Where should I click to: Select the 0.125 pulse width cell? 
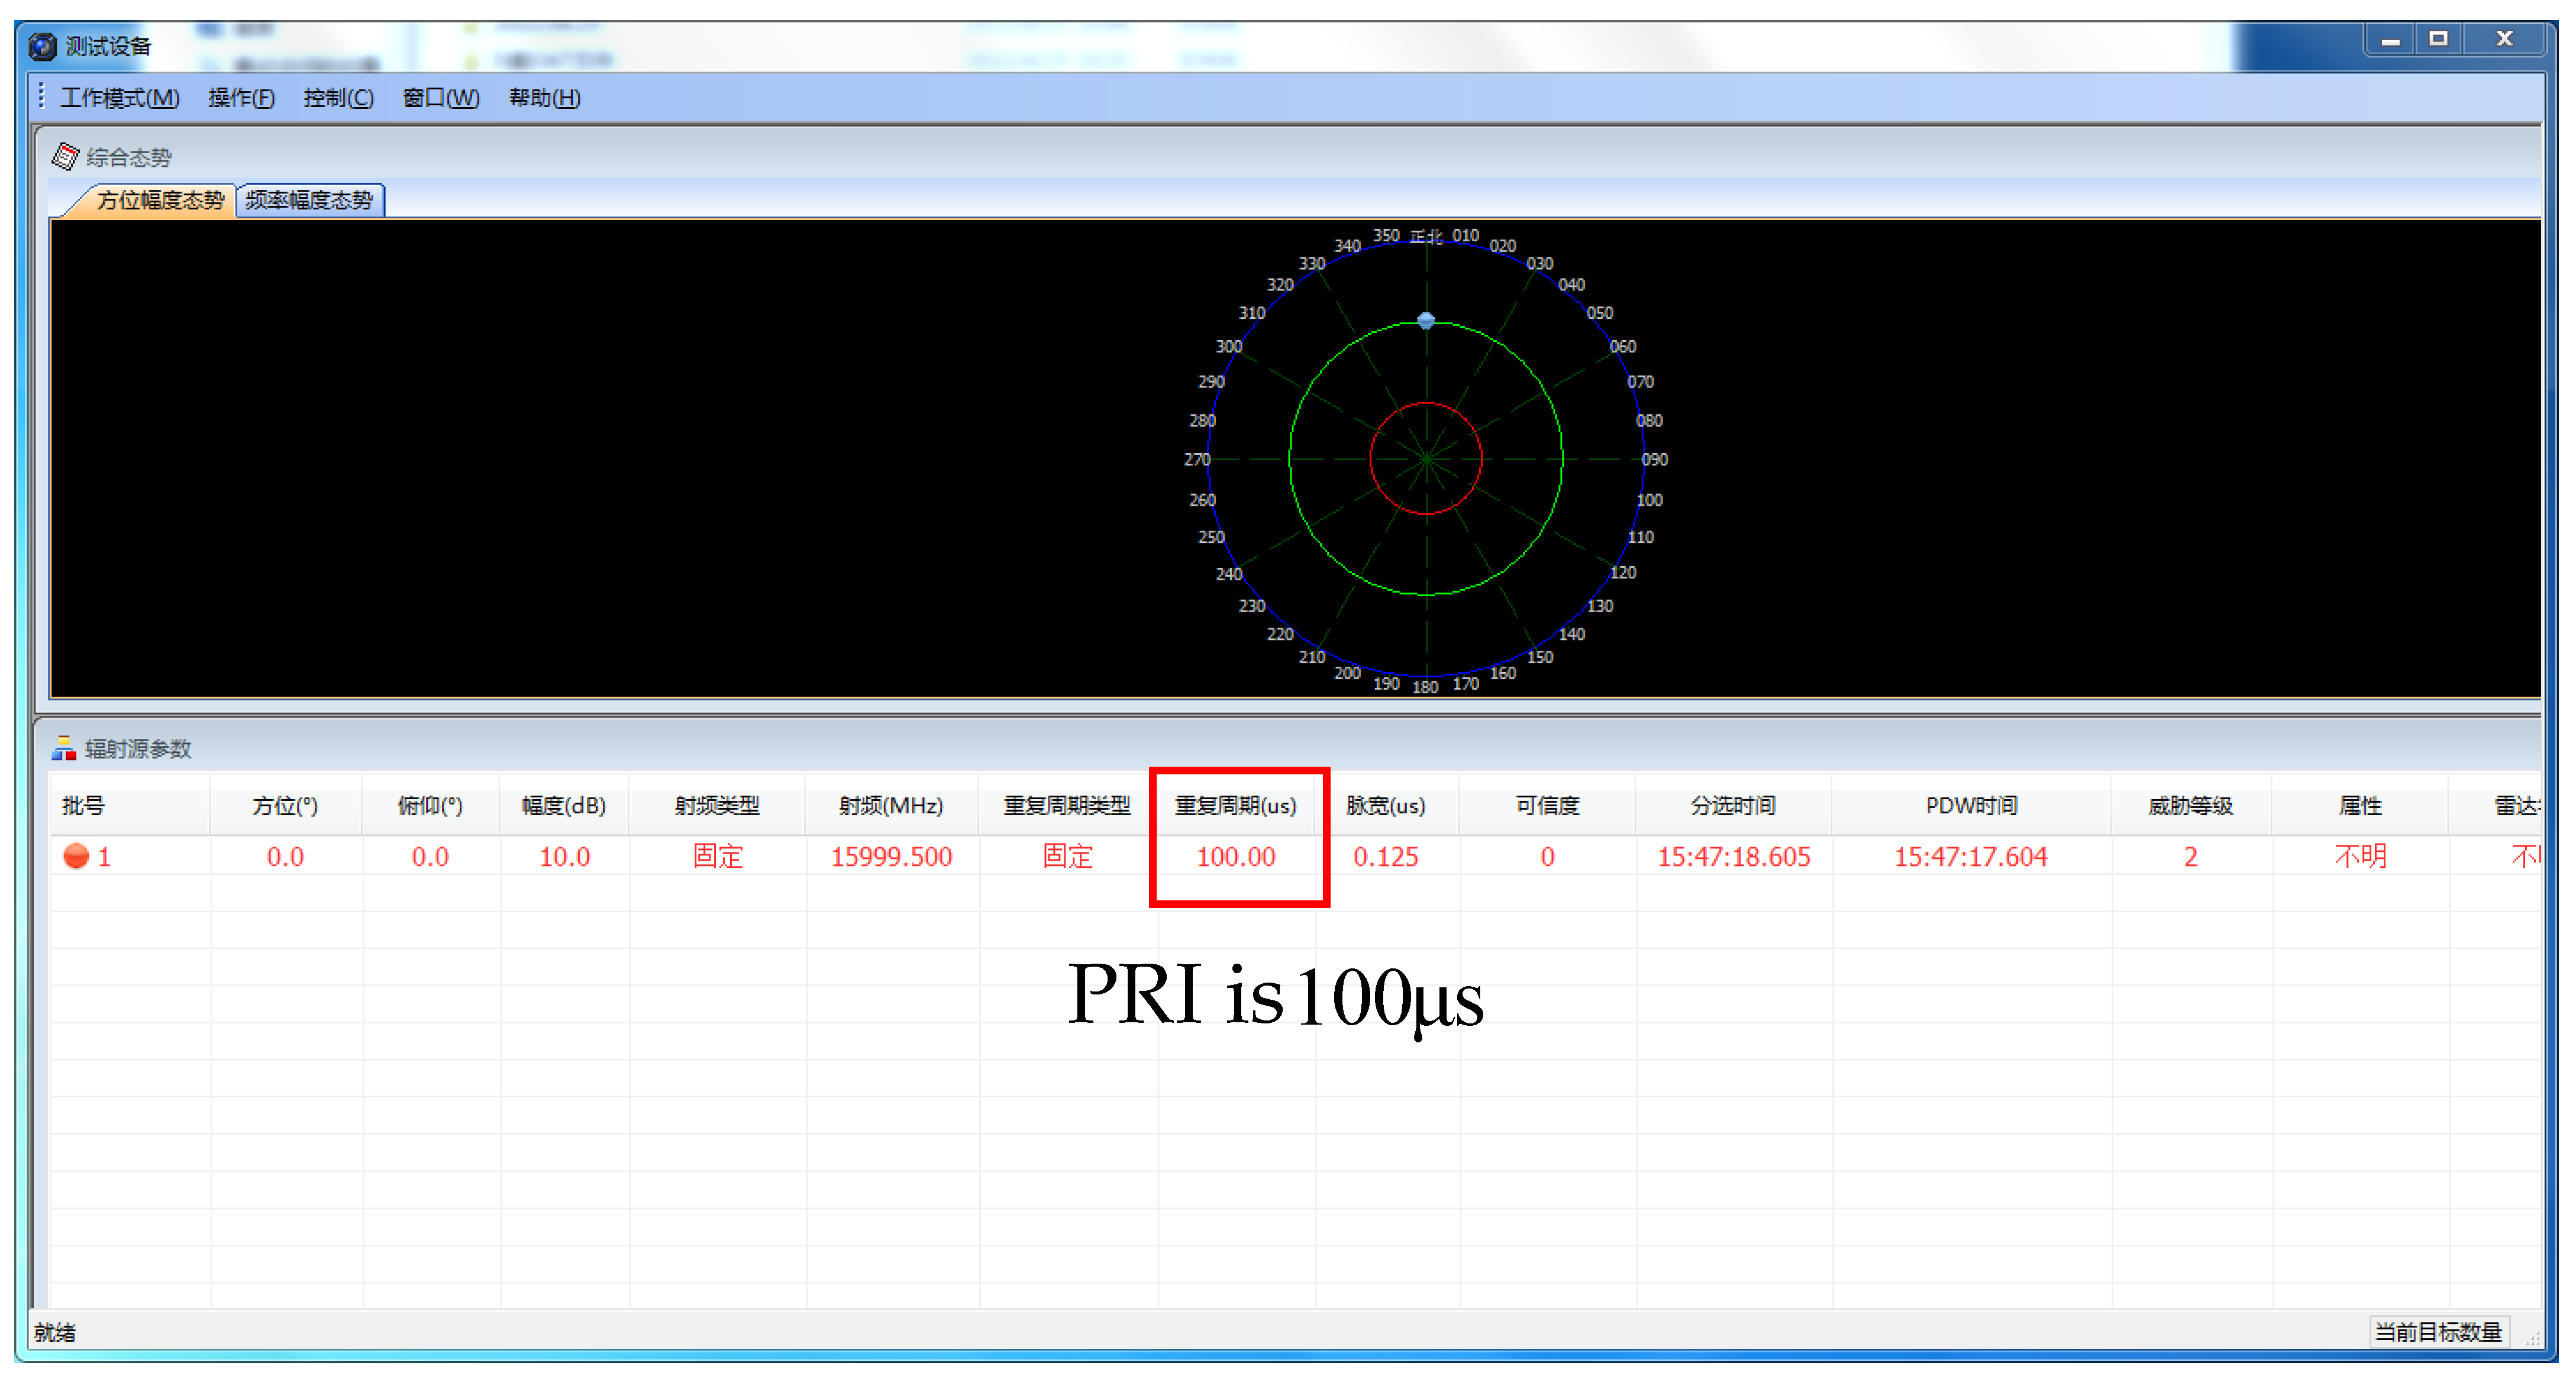click(x=1386, y=857)
